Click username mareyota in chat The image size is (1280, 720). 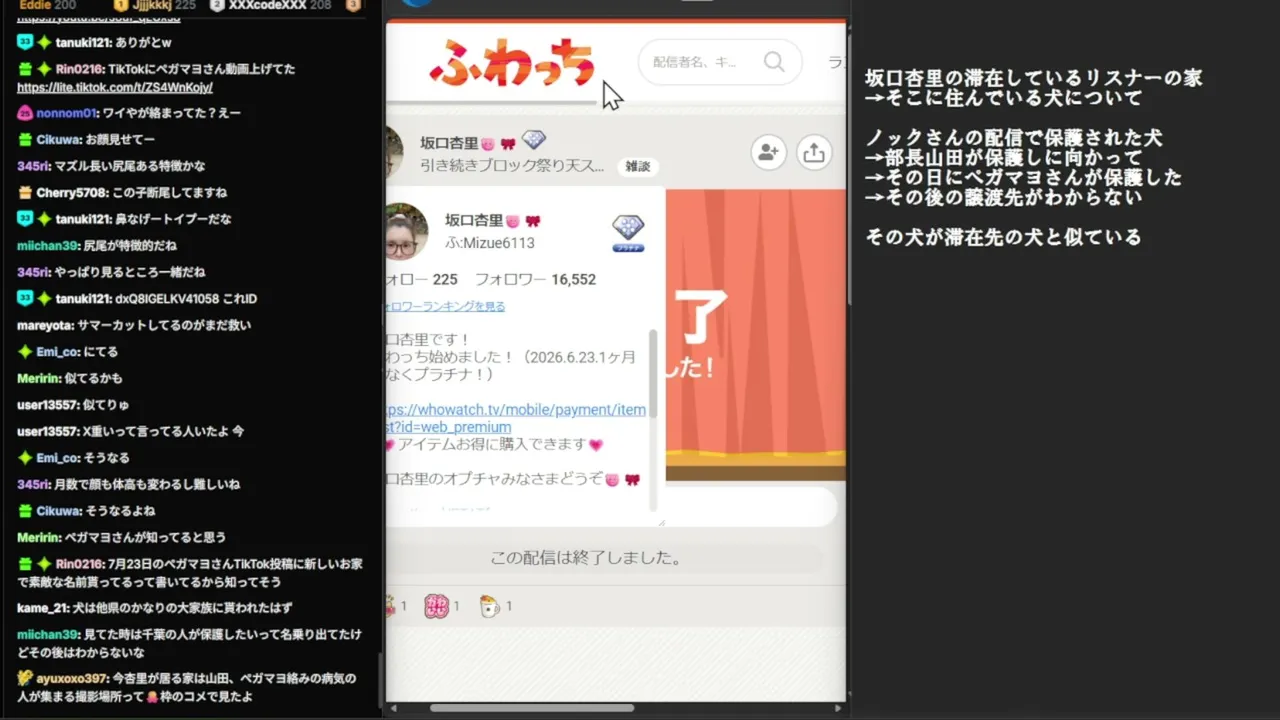pos(45,325)
